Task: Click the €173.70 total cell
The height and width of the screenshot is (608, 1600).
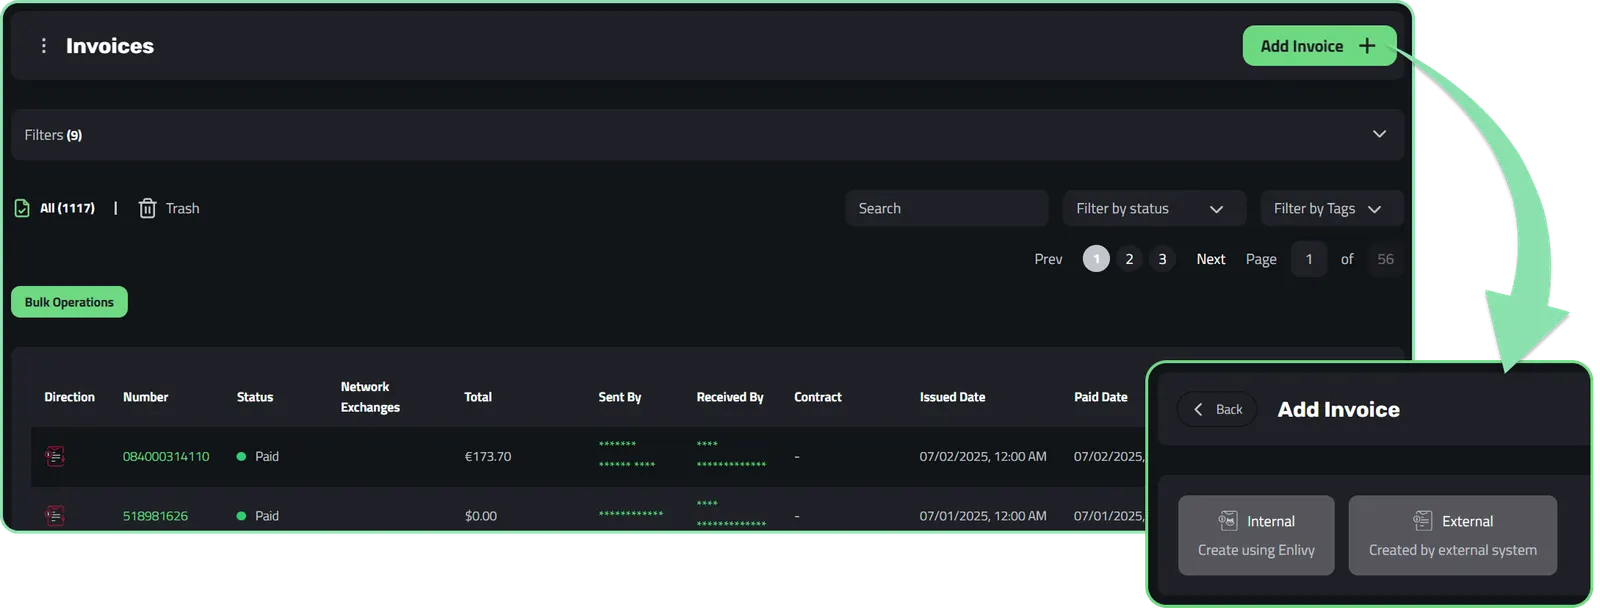Action: [x=488, y=456]
